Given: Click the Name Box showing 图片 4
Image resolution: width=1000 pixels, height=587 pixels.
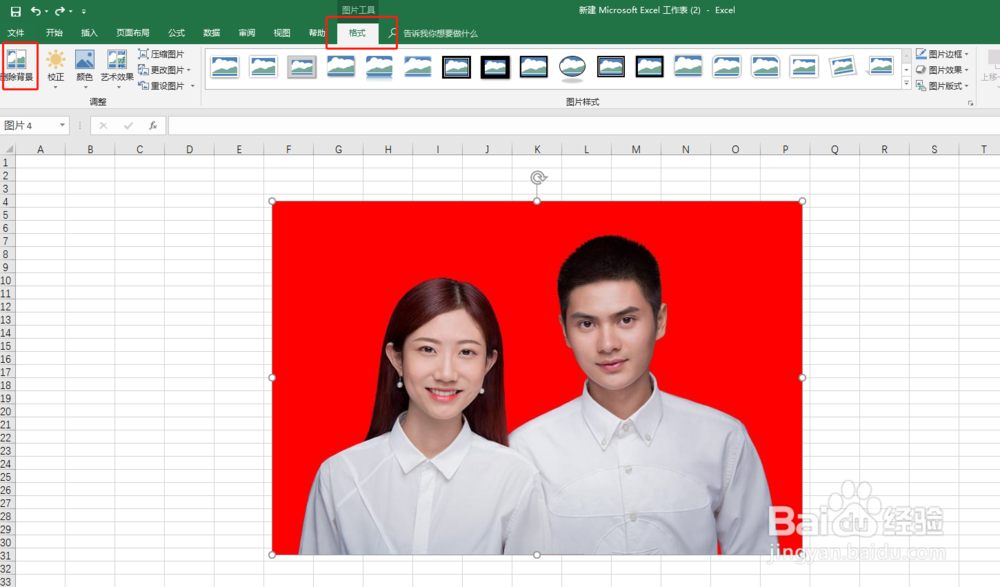Looking at the screenshot, I should click(30, 125).
